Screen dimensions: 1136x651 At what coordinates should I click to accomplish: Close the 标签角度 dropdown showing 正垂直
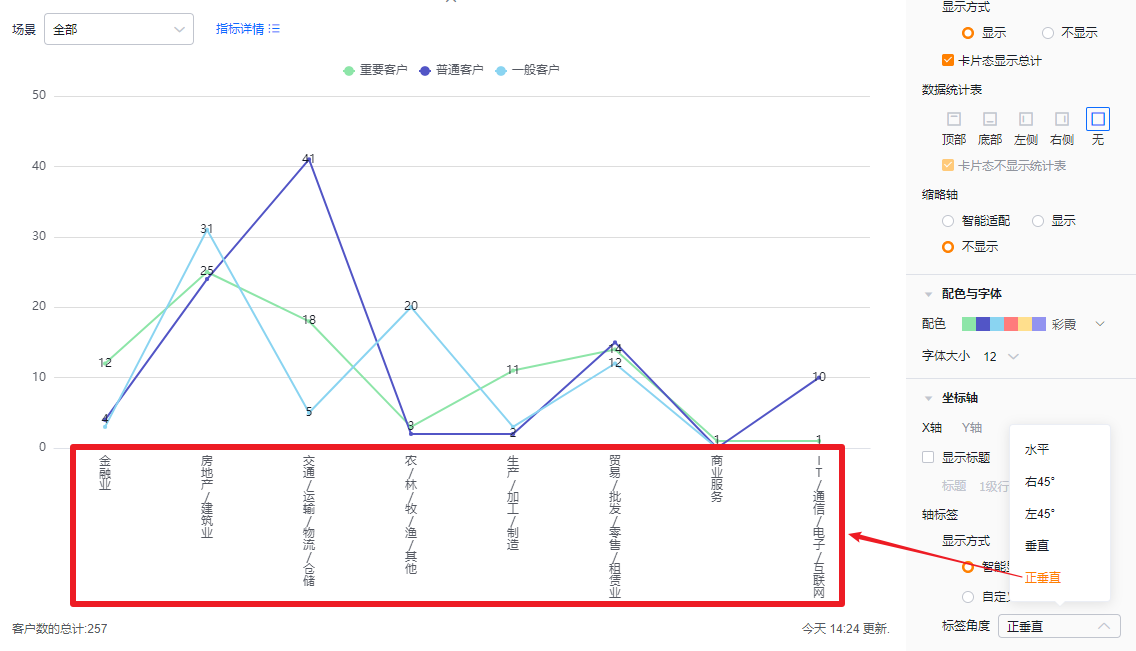pos(1059,626)
